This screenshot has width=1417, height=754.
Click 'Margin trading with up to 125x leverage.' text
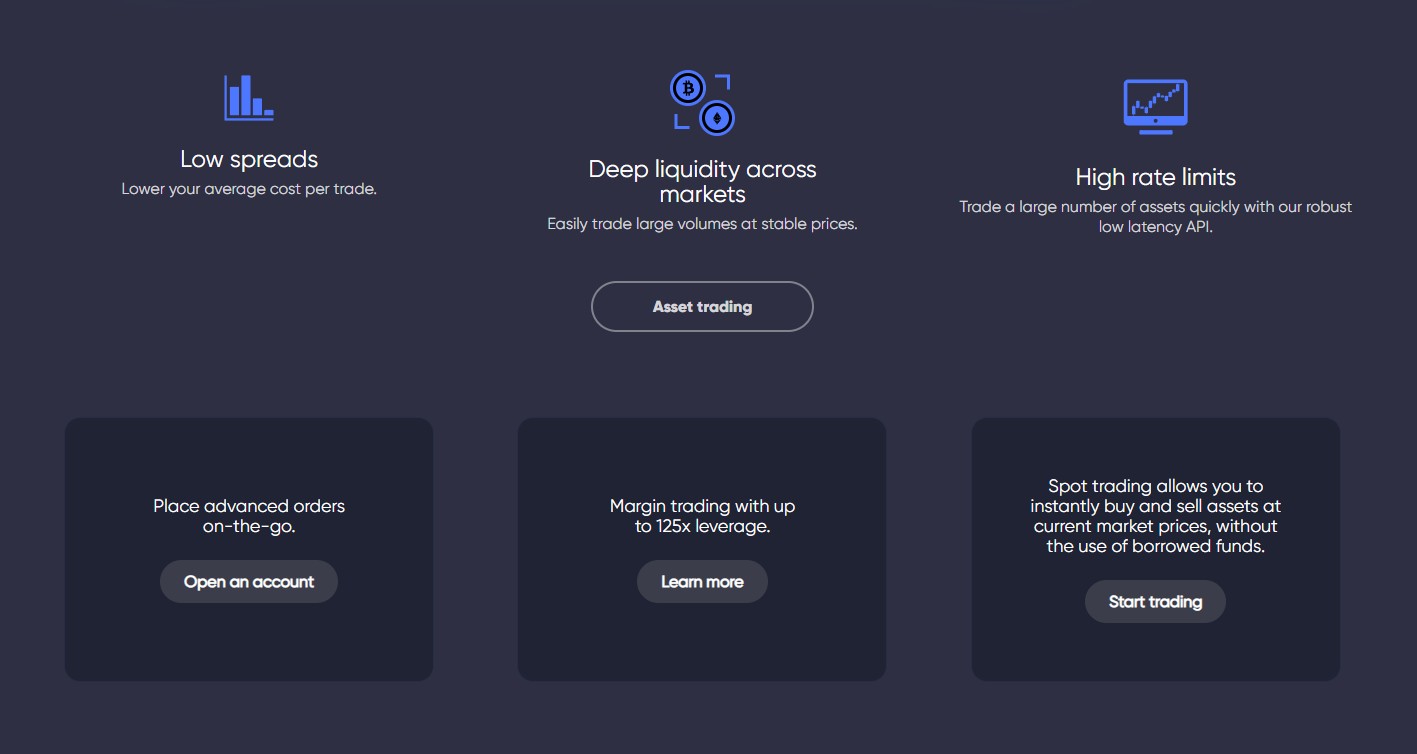[x=702, y=516]
